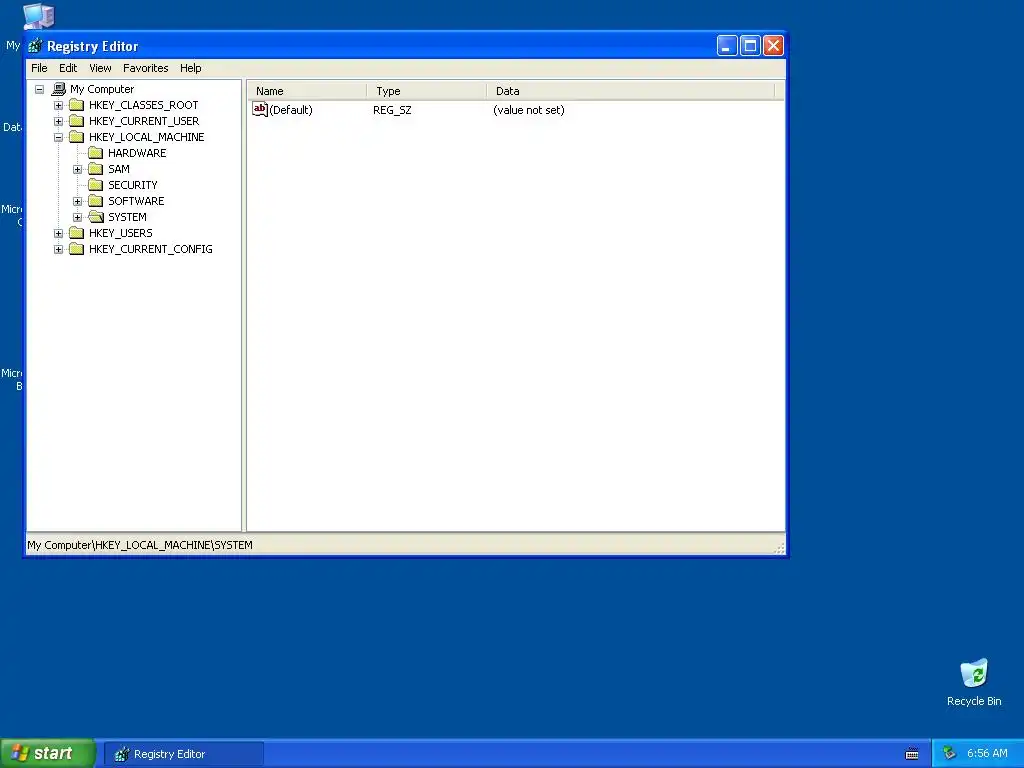Image resolution: width=1024 pixels, height=768 pixels.
Task: Expand the HKEY_CLASSES_ROOT node
Action: coord(59,105)
